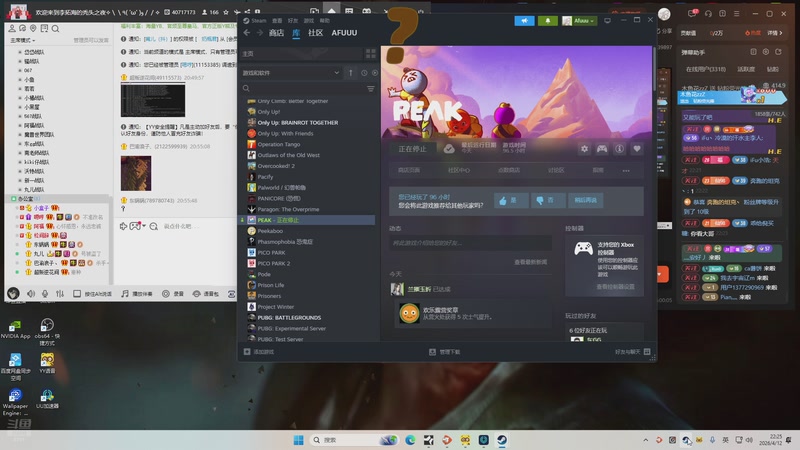This screenshot has height=450, width=800.
Task: Switch to Steam 社区 (Community) tab
Action: (315, 33)
